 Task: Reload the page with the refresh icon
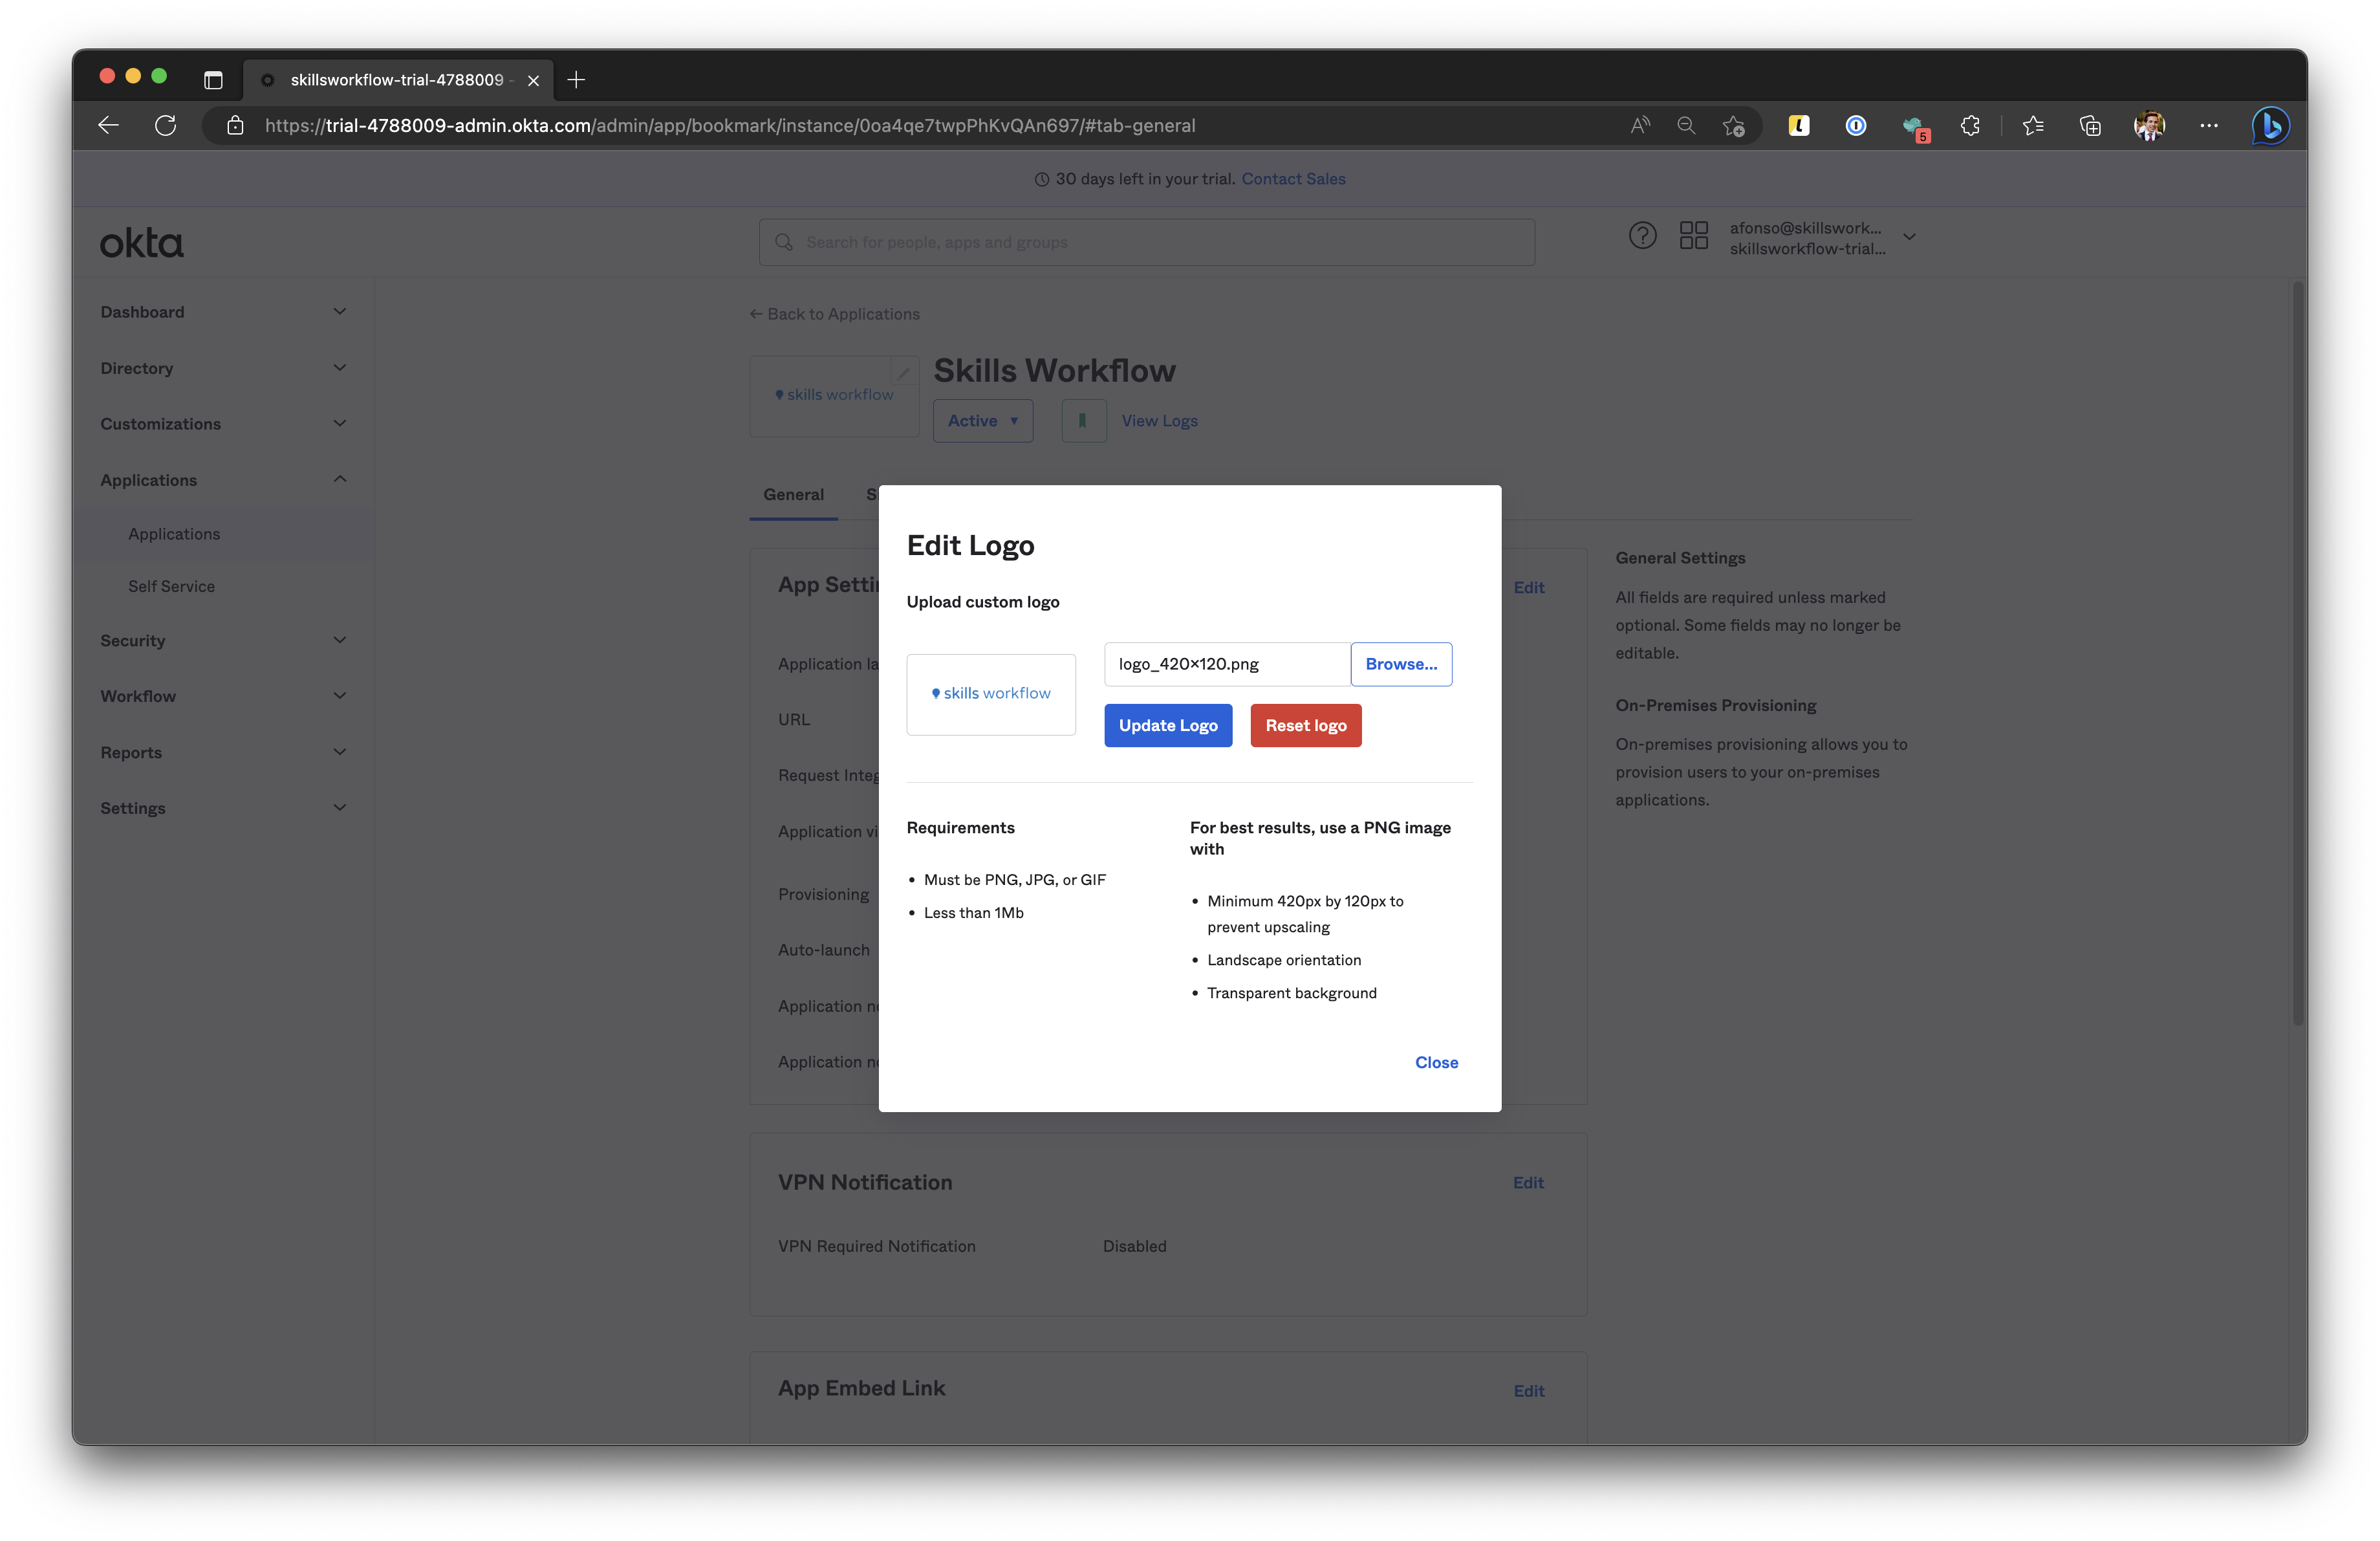pyautogui.click(x=166, y=125)
